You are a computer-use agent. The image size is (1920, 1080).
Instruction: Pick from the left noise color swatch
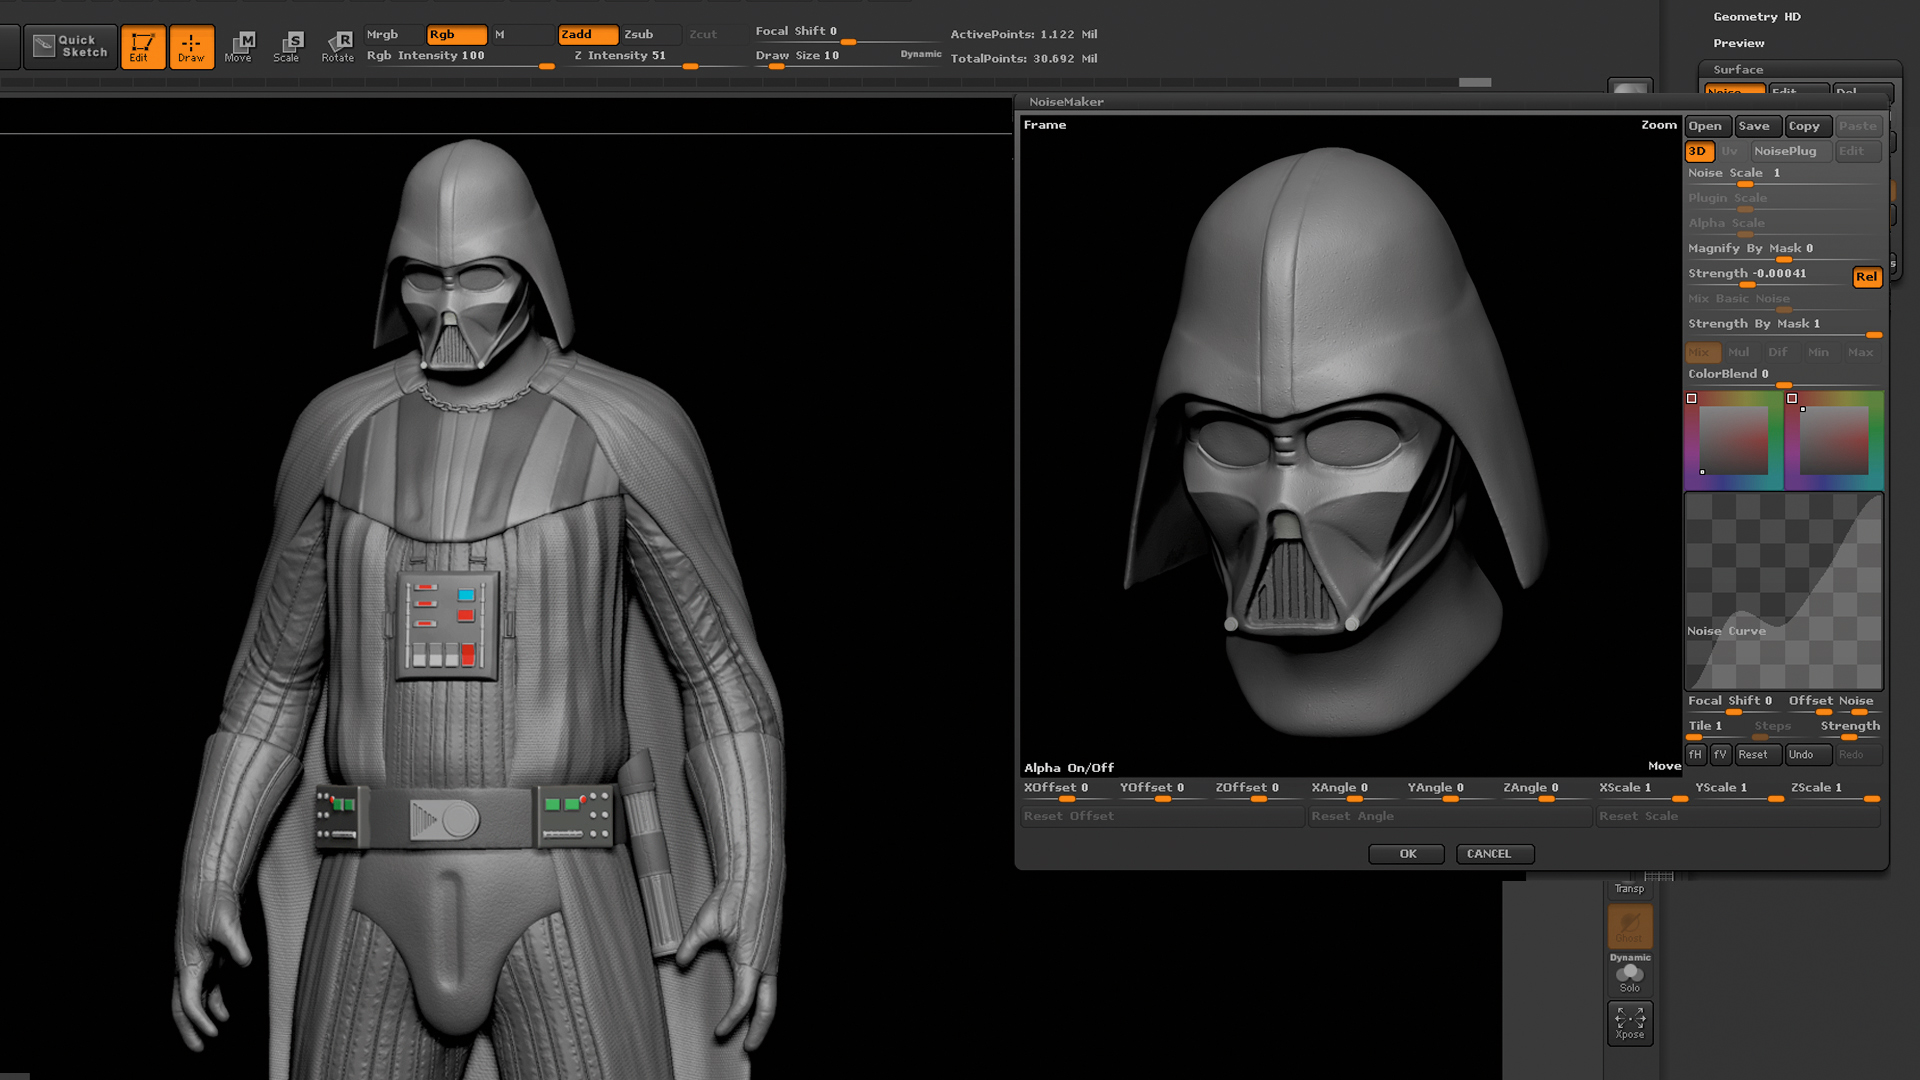(1734, 440)
